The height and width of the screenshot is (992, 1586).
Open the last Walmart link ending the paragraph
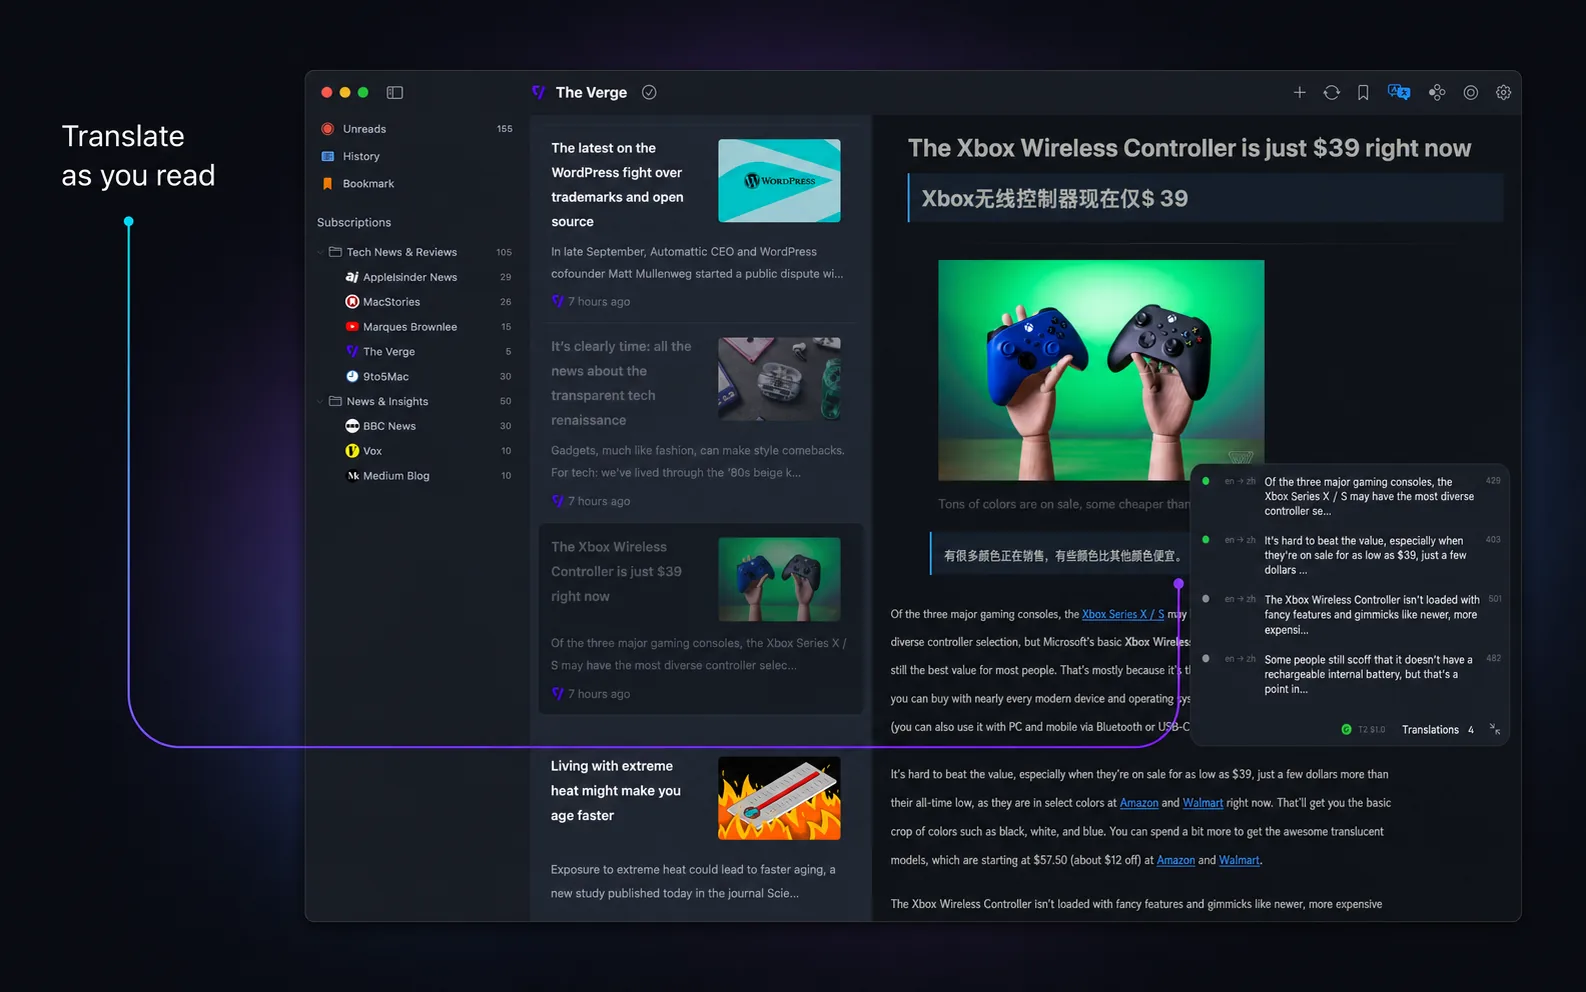(1239, 860)
